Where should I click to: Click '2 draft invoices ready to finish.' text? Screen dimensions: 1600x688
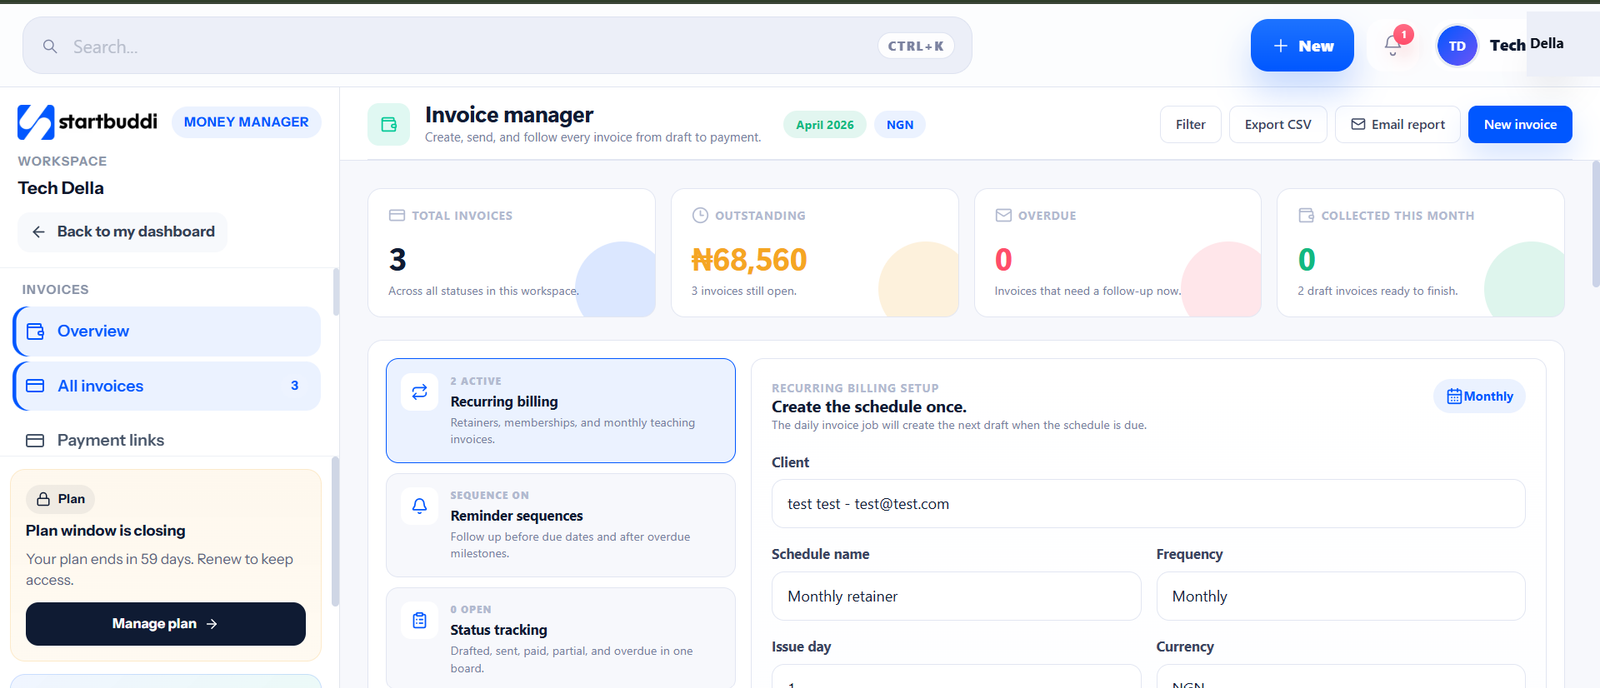(1378, 291)
